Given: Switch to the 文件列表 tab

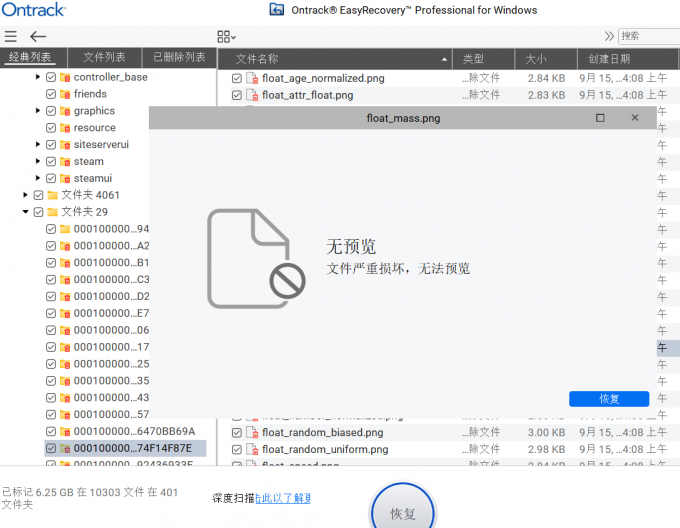Looking at the screenshot, I should pyautogui.click(x=104, y=57).
